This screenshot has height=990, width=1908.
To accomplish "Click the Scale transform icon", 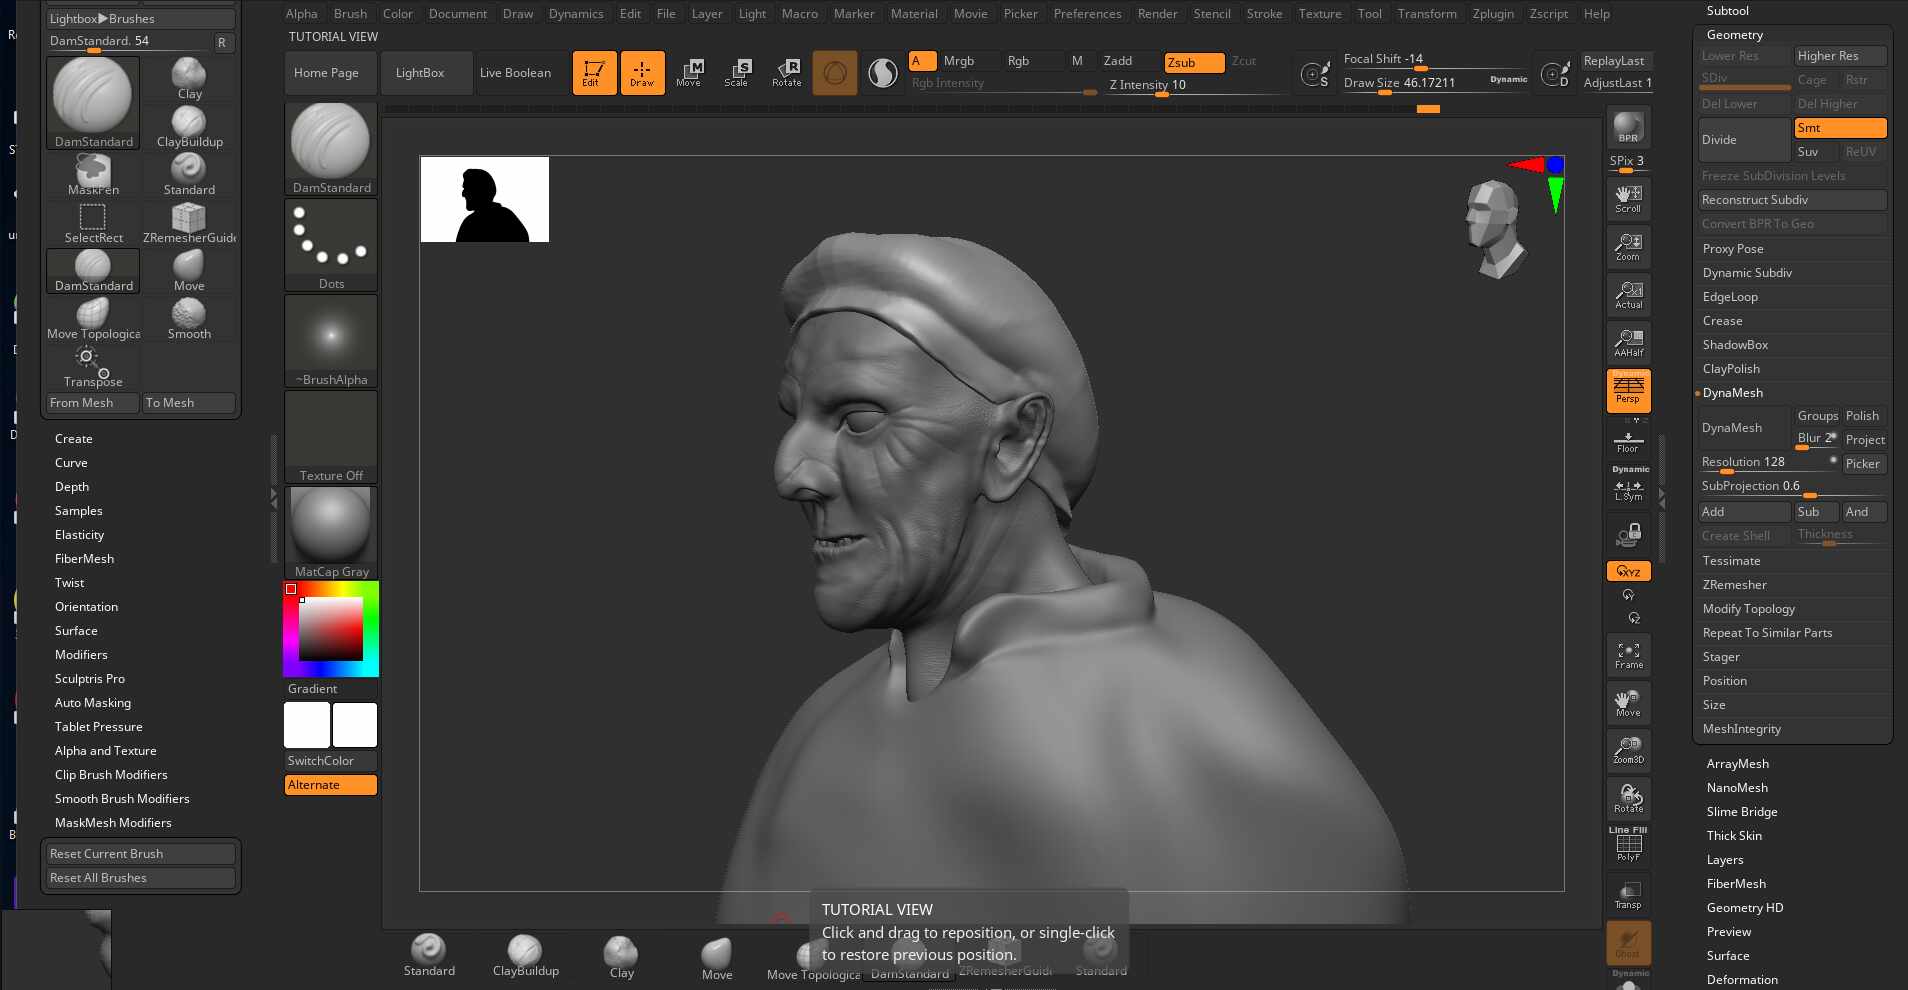I will tap(737, 73).
